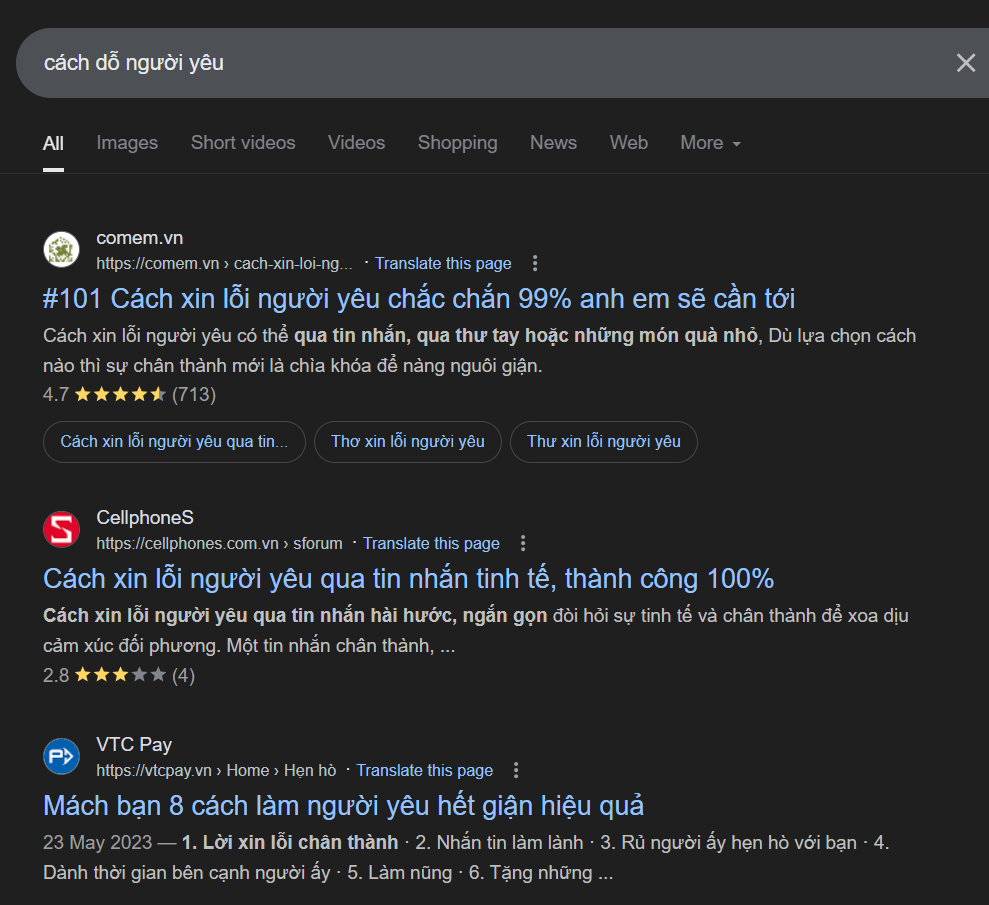The image size is (989, 905).
Task: Click the 'Thư xin lỗi người yêu' chip
Action: pyautogui.click(x=604, y=442)
